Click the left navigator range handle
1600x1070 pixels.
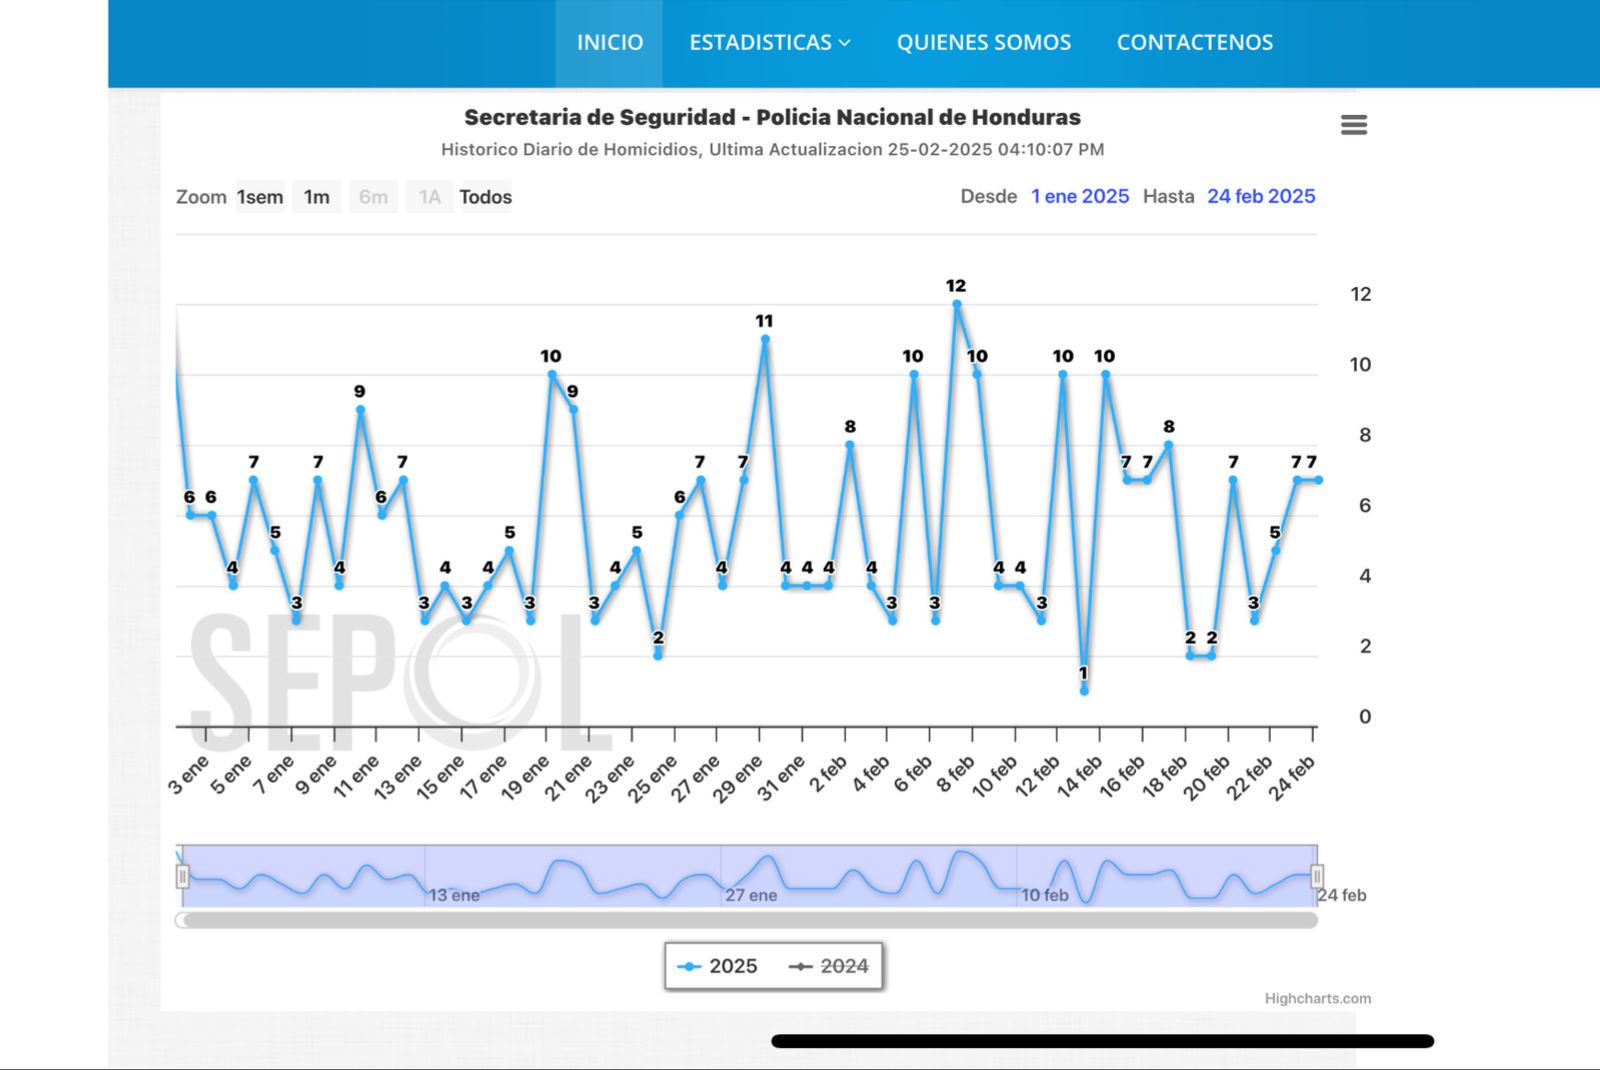182,877
